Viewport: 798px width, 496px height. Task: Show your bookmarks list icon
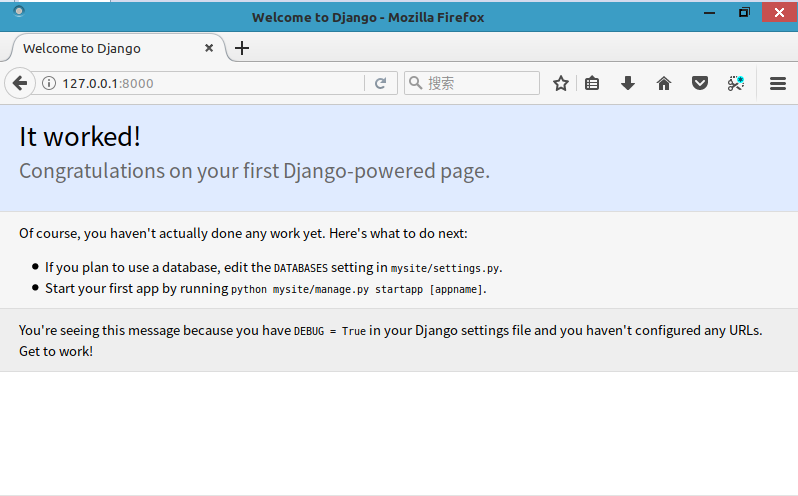592,83
